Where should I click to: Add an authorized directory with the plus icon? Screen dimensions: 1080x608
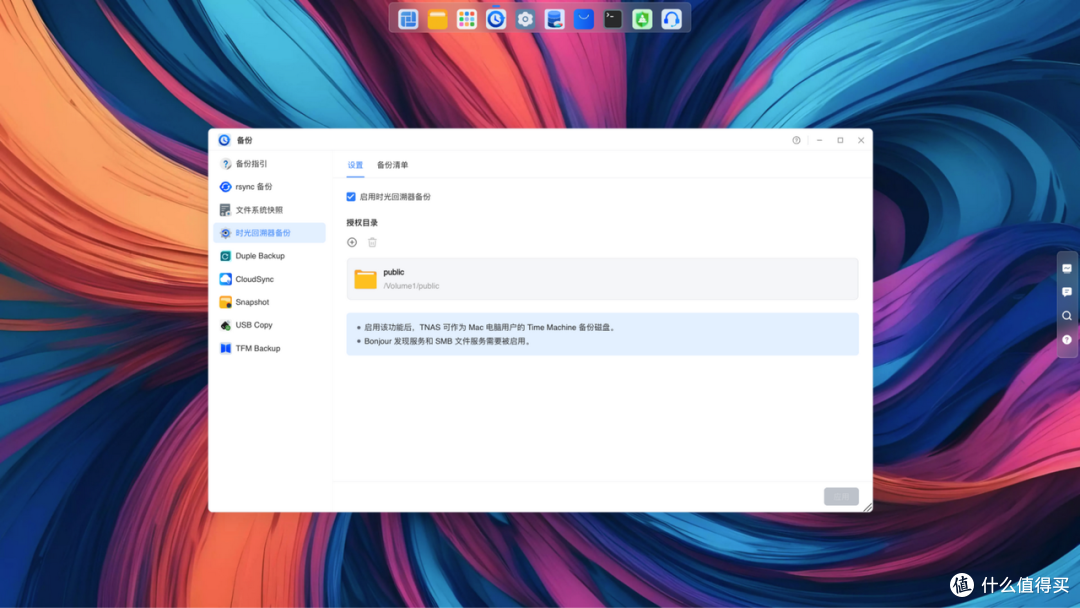[352, 242]
